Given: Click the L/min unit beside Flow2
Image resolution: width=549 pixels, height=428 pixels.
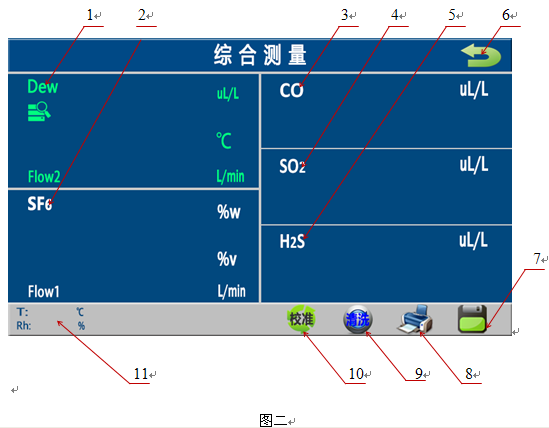Looking at the screenshot, I should click(230, 177).
